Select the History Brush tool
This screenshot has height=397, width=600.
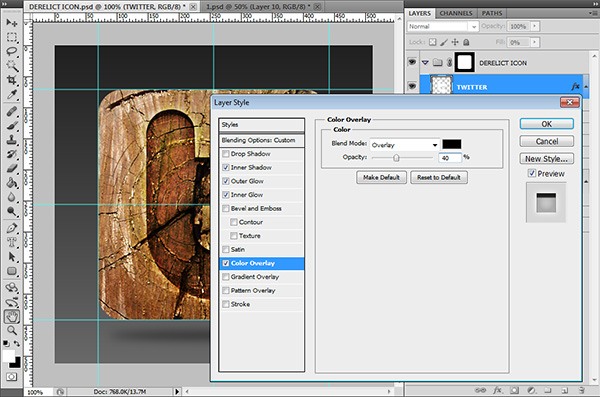click(11, 154)
